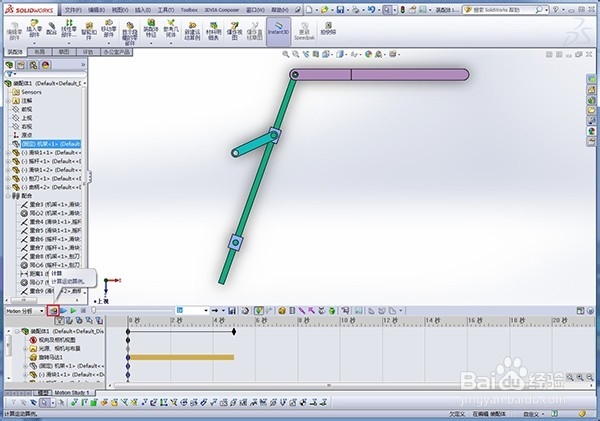Collapse 装配体1 in the motion tree

coord(17,331)
